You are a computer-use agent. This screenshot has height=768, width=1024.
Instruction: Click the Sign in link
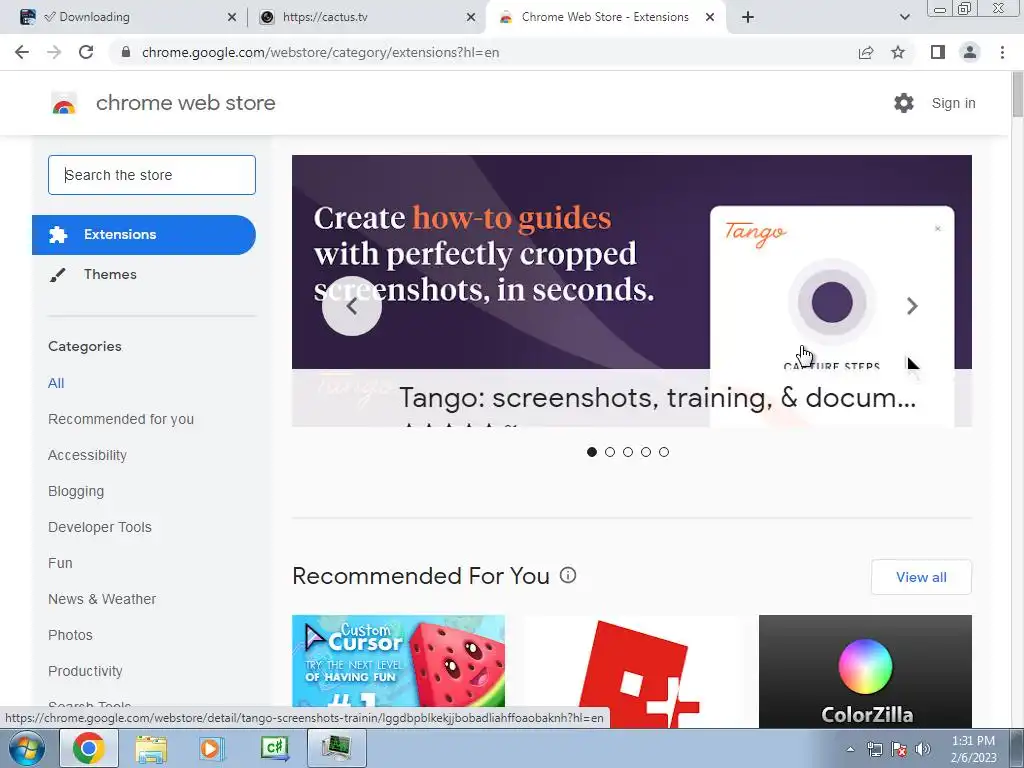tap(953, 103)
